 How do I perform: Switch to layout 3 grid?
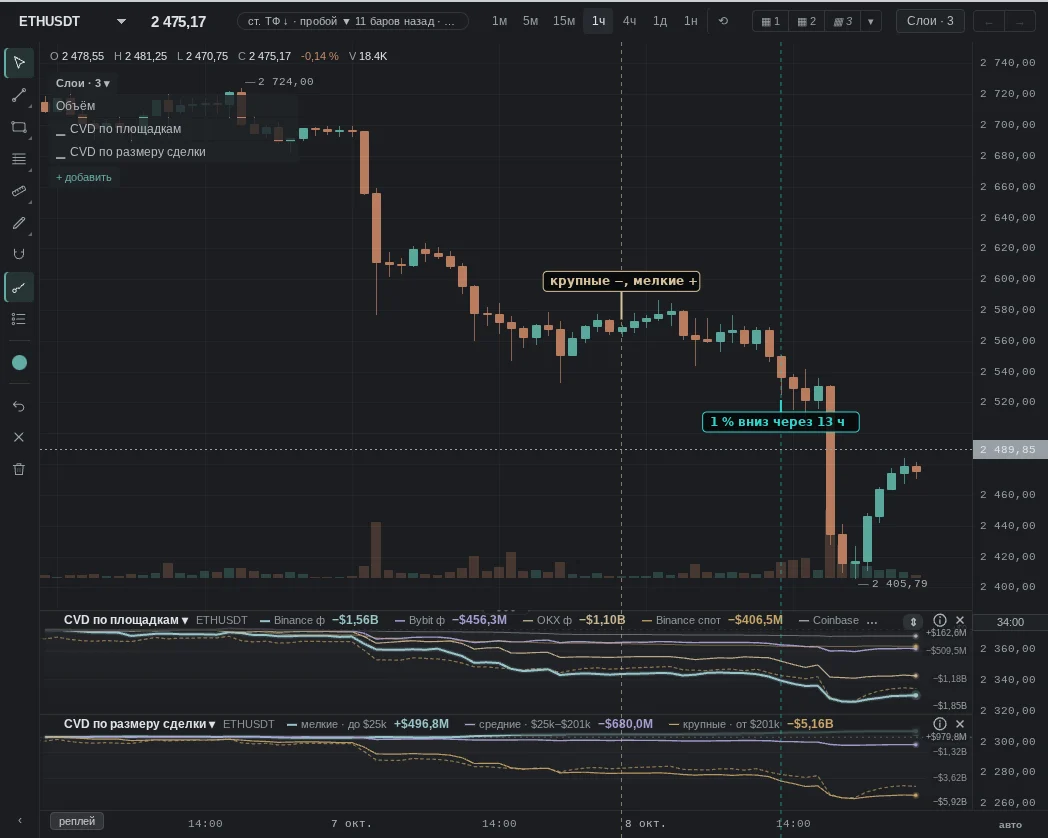[x=843, y=21]
